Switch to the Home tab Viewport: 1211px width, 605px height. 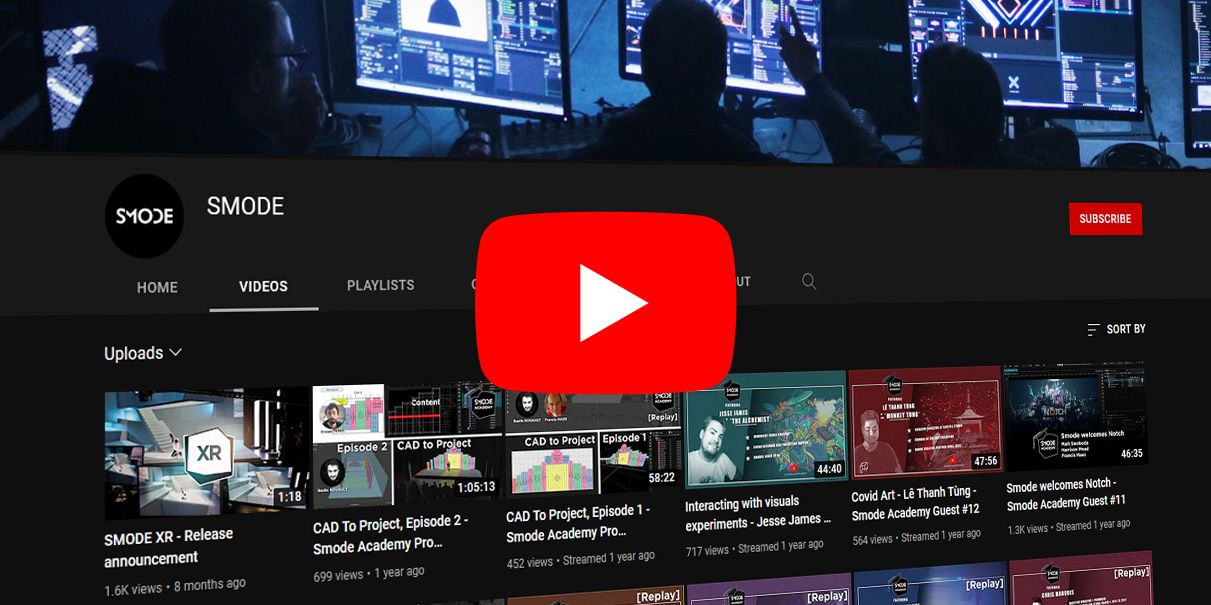pyautogui.click(x=157, y=287)
